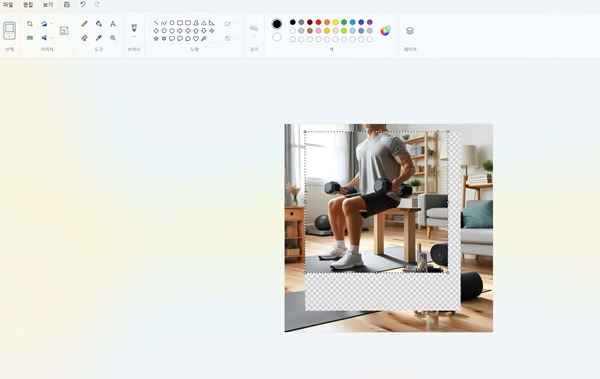
Task: Pick the diamond shape
Action: tap(156, 31)
